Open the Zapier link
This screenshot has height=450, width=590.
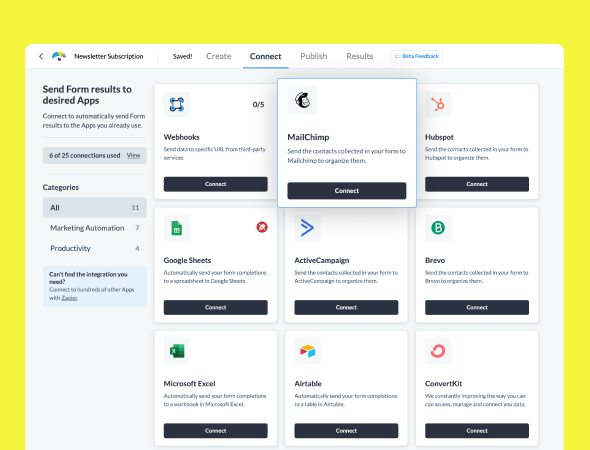click(69, 298)
